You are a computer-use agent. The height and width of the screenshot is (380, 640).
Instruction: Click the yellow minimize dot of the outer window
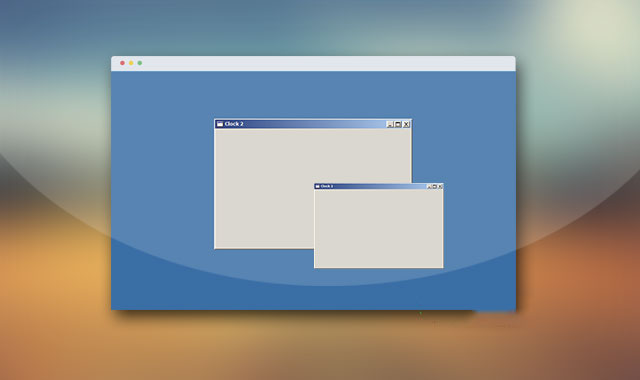tap(131, 63)
